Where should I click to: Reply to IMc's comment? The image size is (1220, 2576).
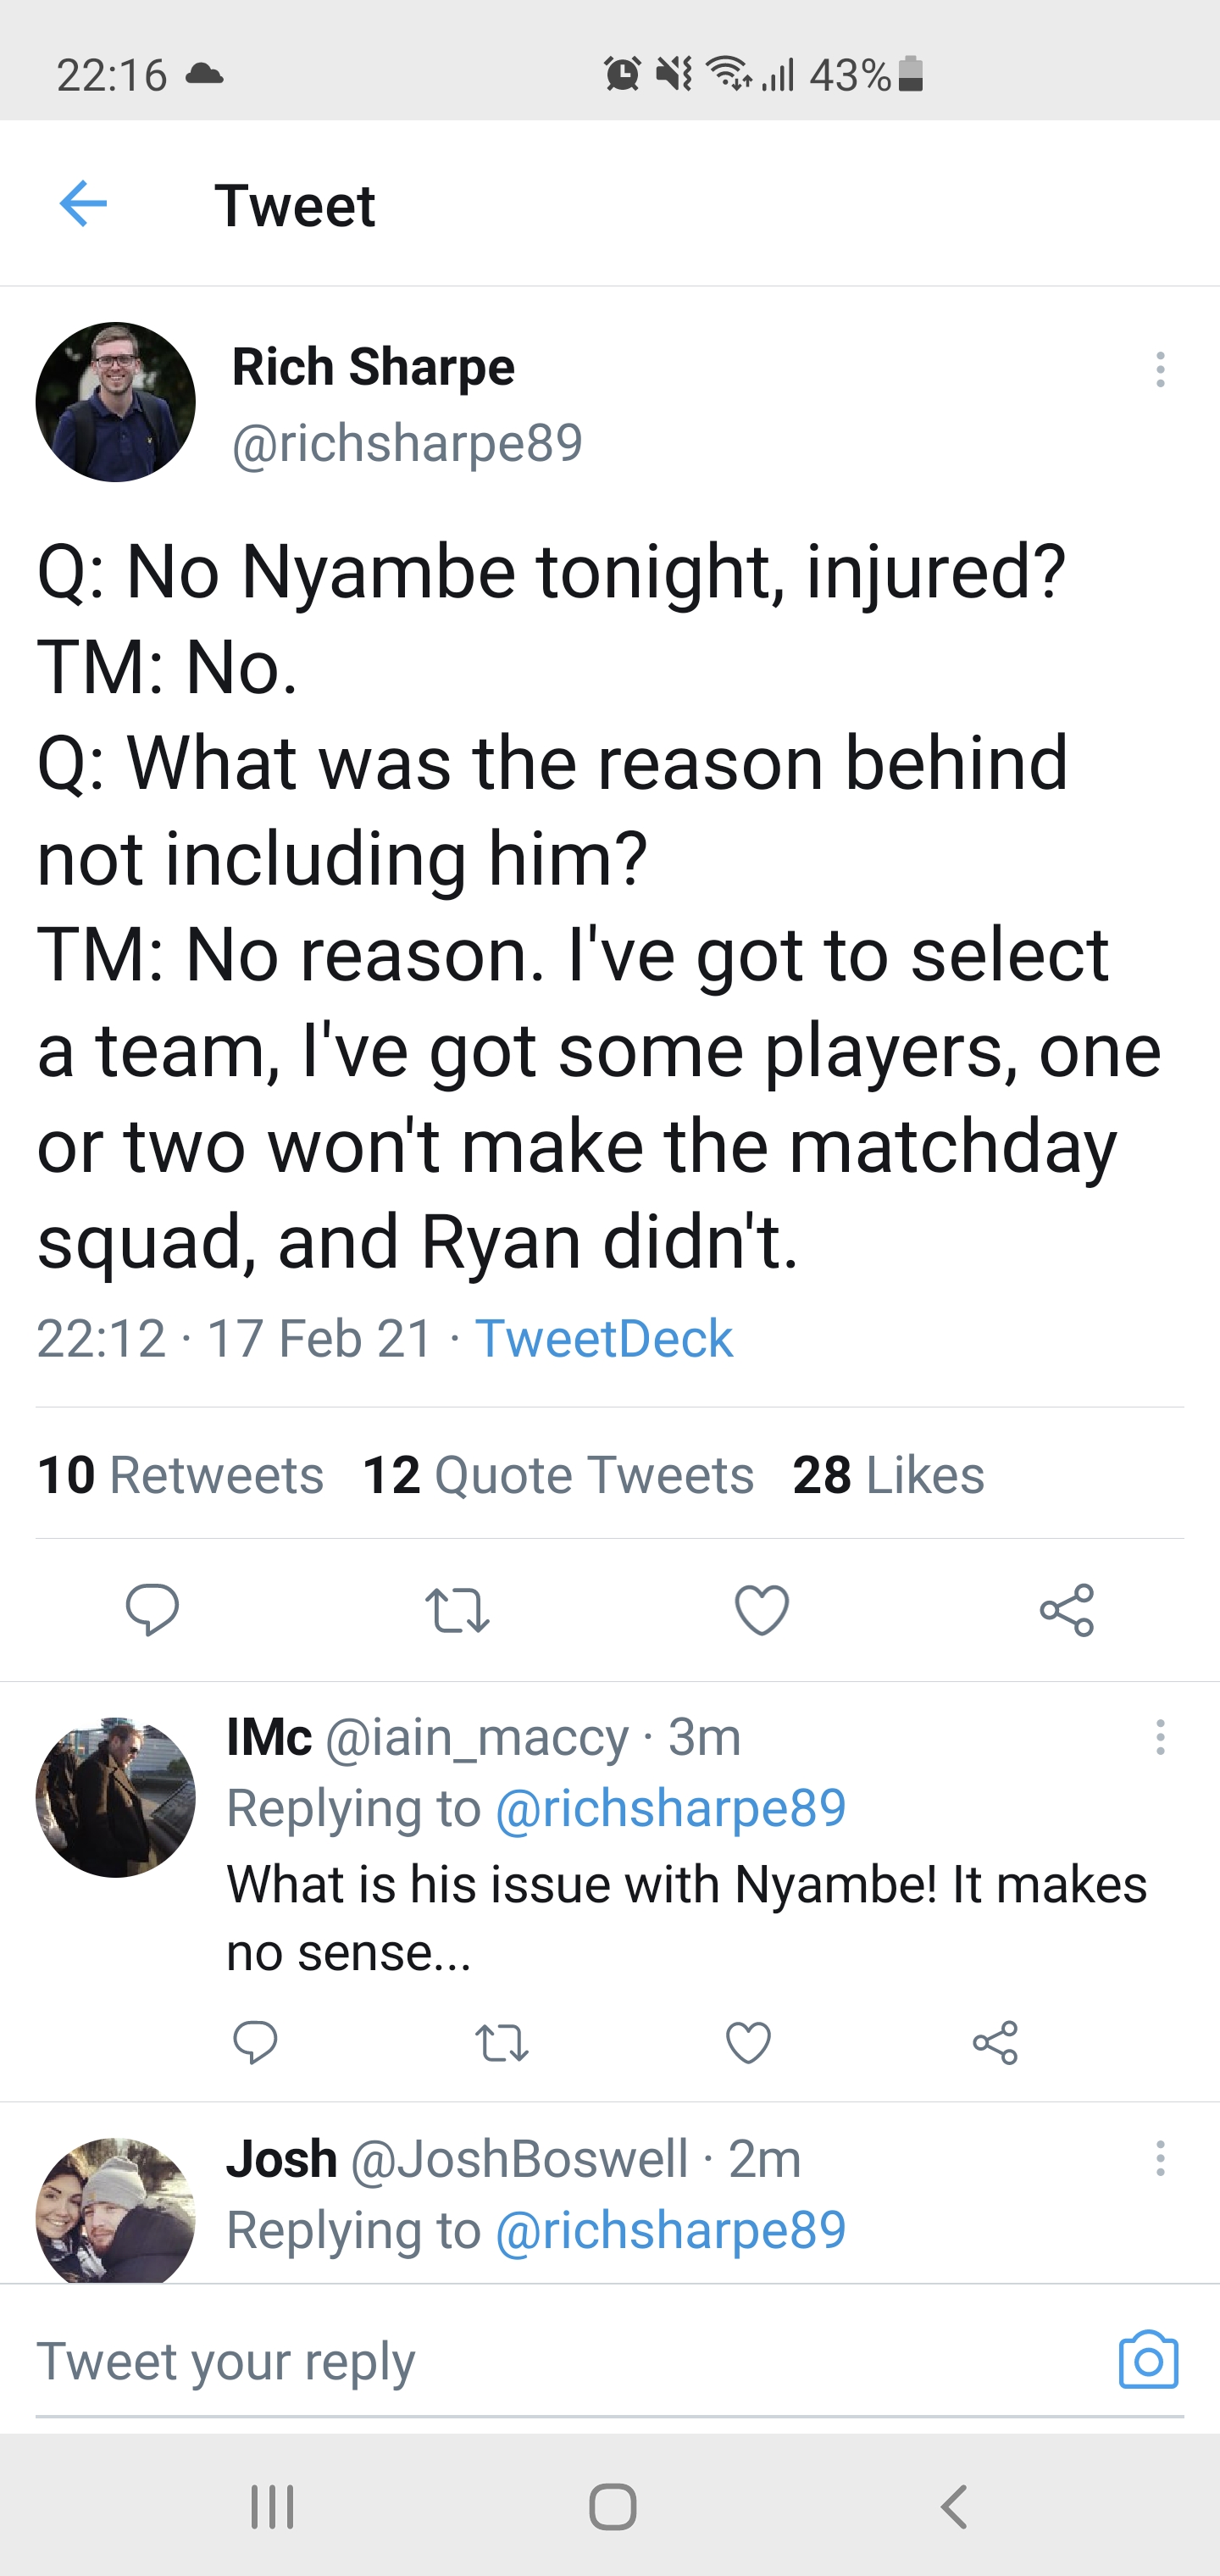(255, 2042)
